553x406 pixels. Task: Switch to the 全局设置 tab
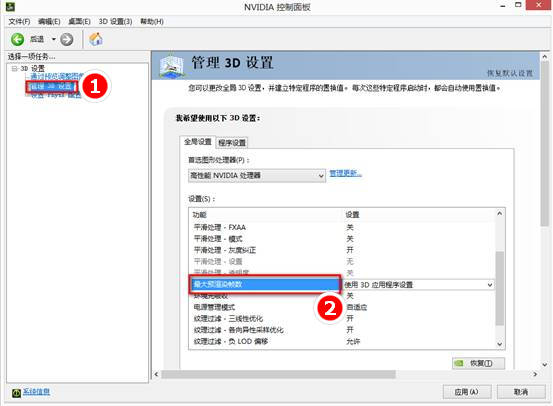tap(198, 142)
